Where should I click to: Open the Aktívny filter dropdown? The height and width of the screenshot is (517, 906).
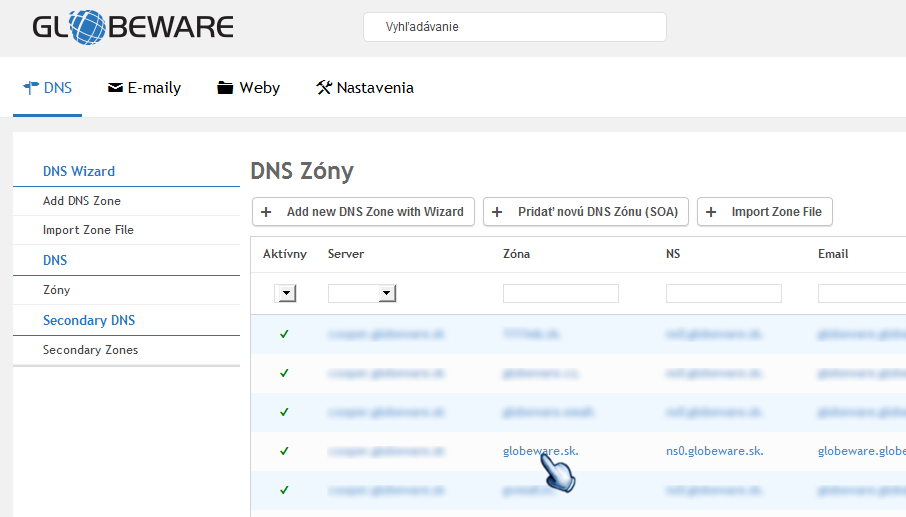tap(286, 293)
